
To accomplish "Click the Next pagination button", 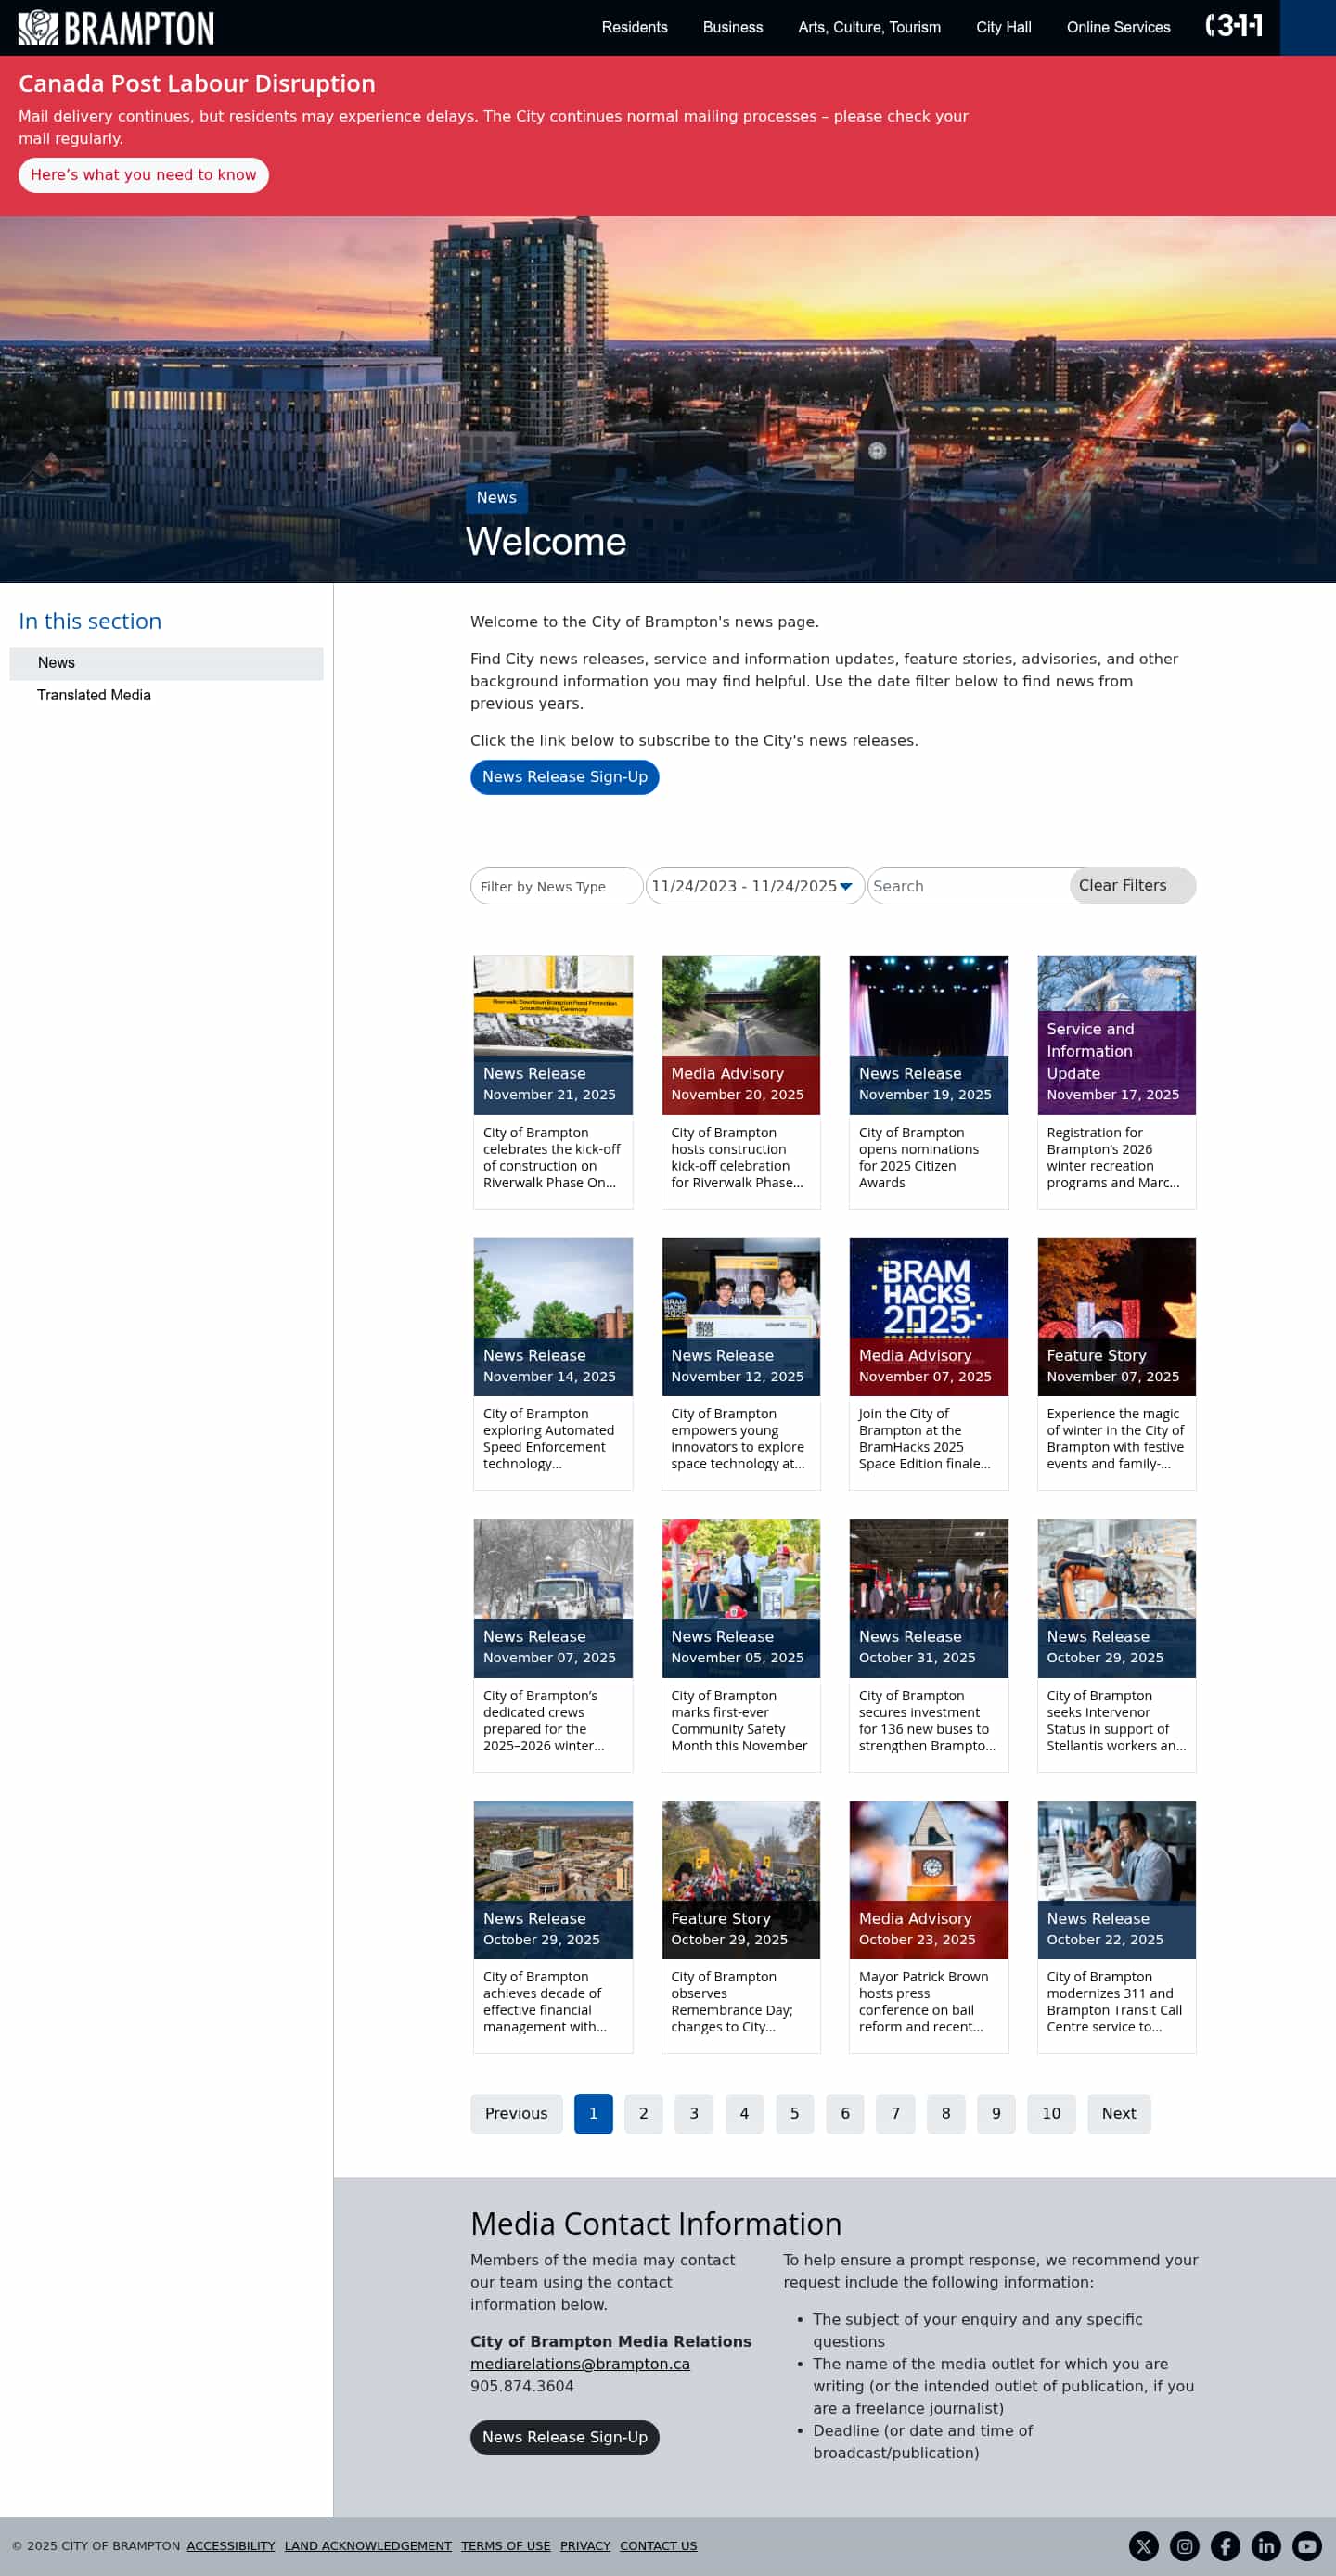I will tap(1118, 2113).
